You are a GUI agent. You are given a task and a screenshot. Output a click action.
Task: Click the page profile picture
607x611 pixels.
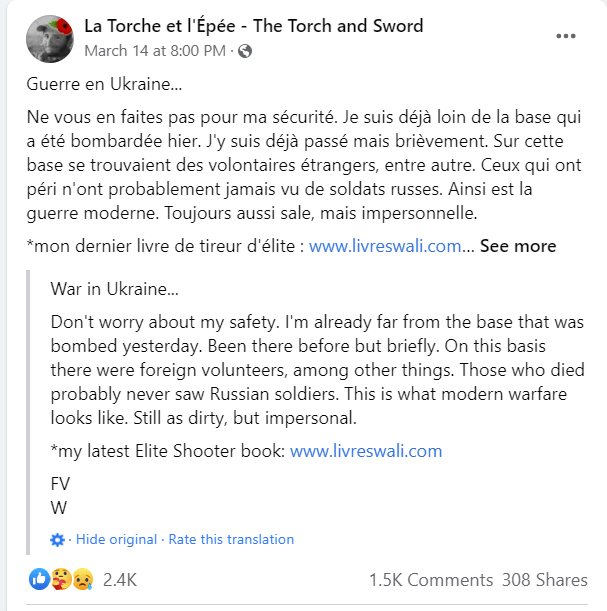point(48,37)
